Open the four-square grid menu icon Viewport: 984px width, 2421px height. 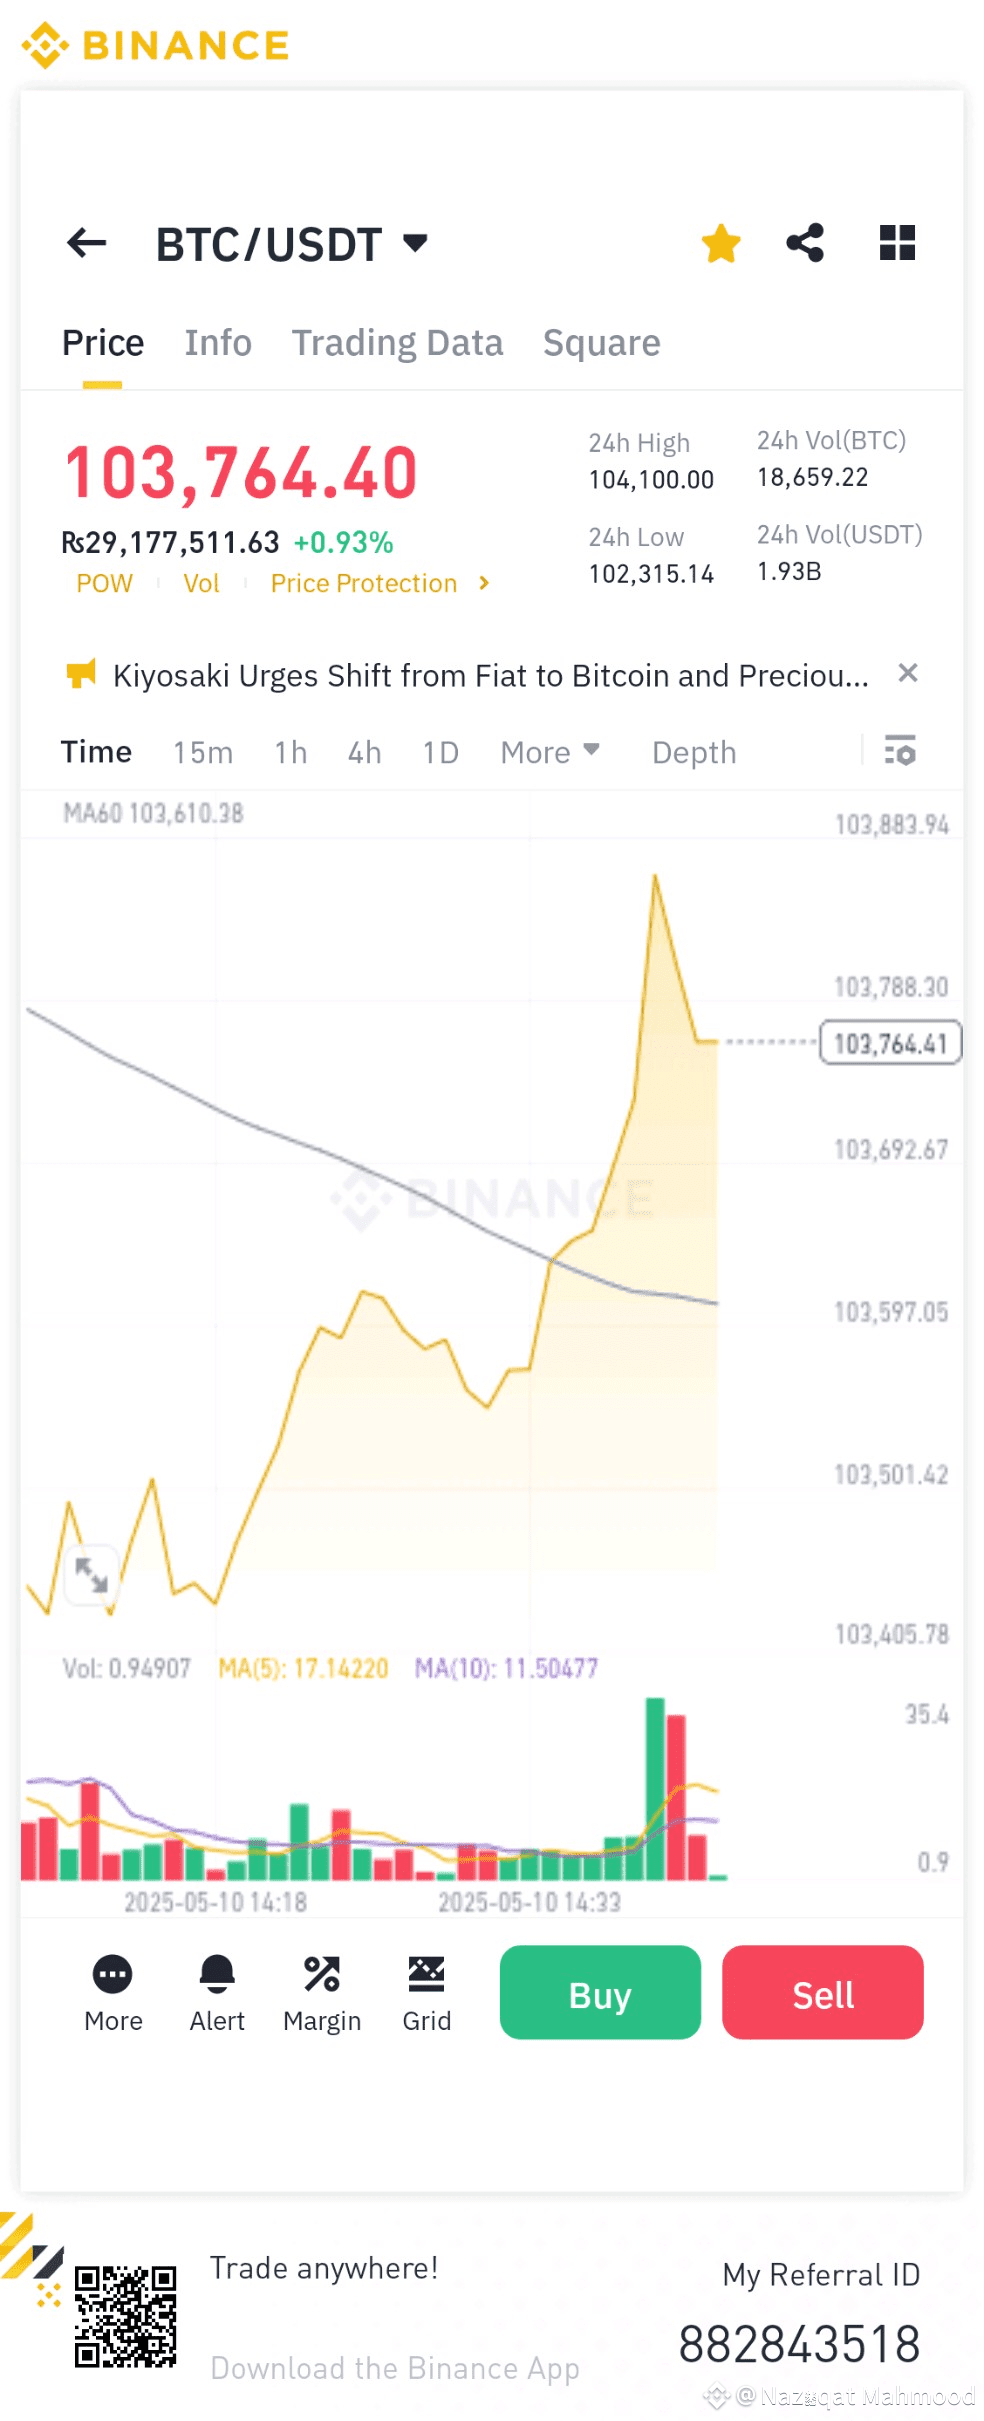tap(897, 243)
